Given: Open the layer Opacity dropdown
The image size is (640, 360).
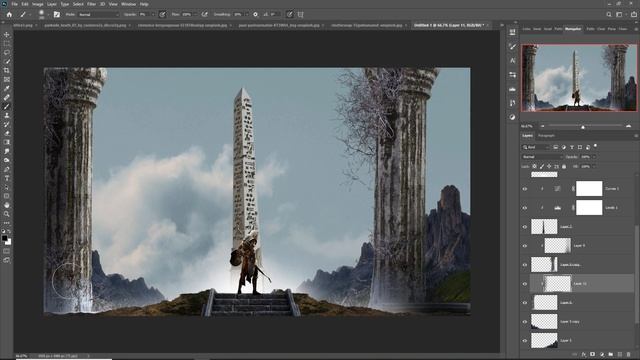Looking at the screenshot, I should coord(594,157).
